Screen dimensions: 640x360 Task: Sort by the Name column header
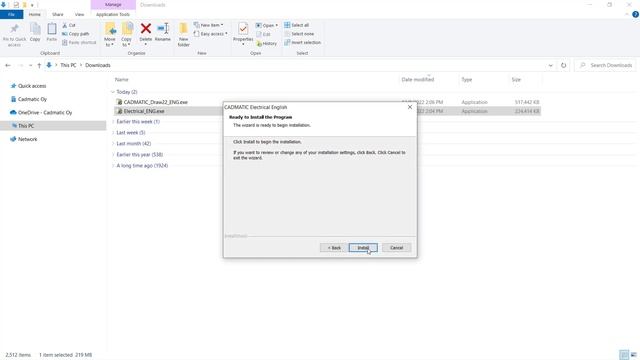(122, 80)
